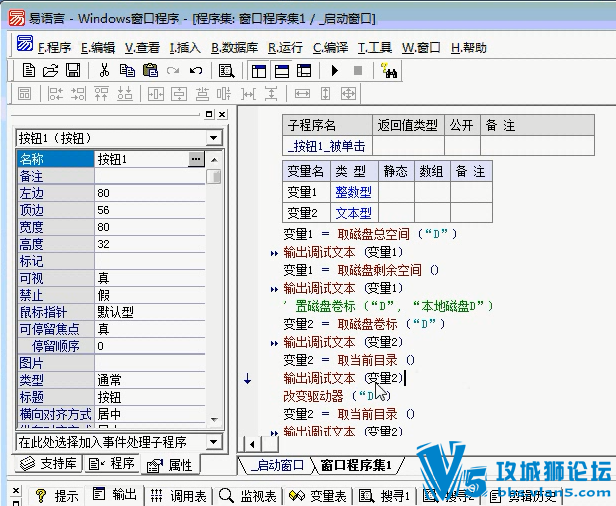Open binoculars help search icon
This screenshot has height=506, width=616.
click(389, 71)
